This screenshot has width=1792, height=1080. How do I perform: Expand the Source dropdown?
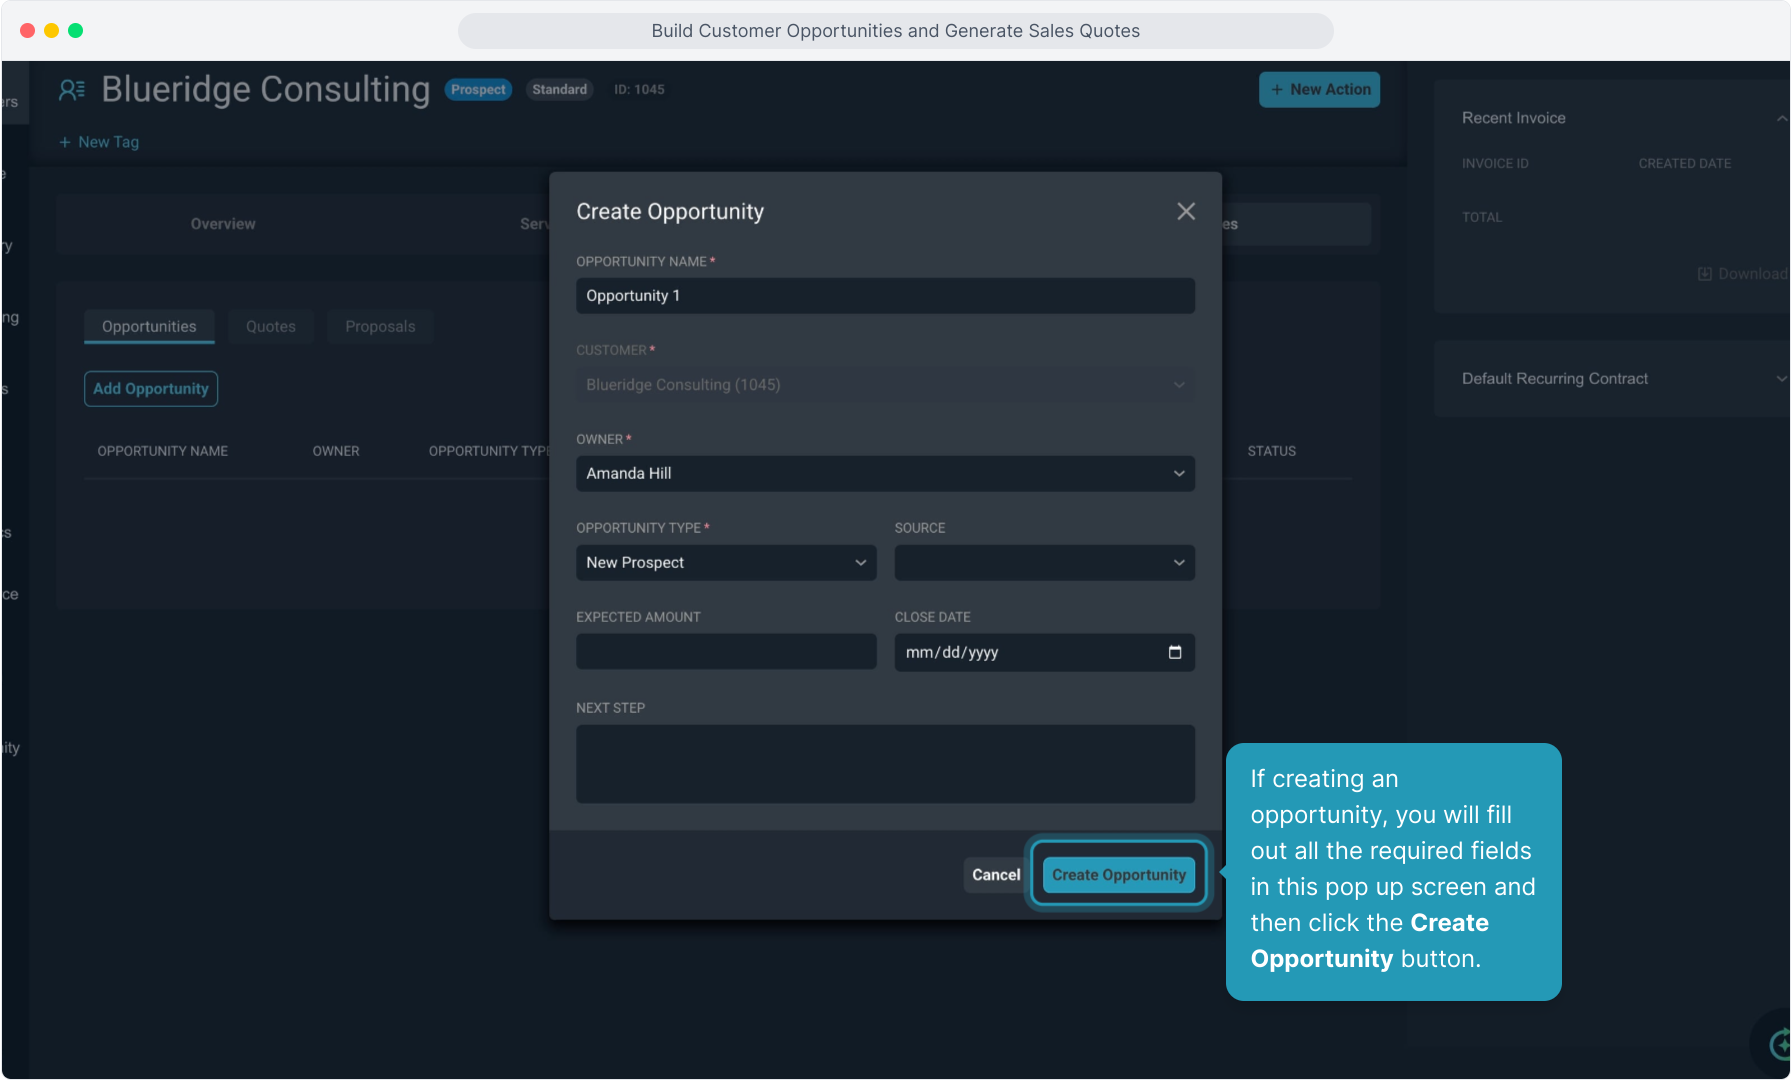(1043, 563)
